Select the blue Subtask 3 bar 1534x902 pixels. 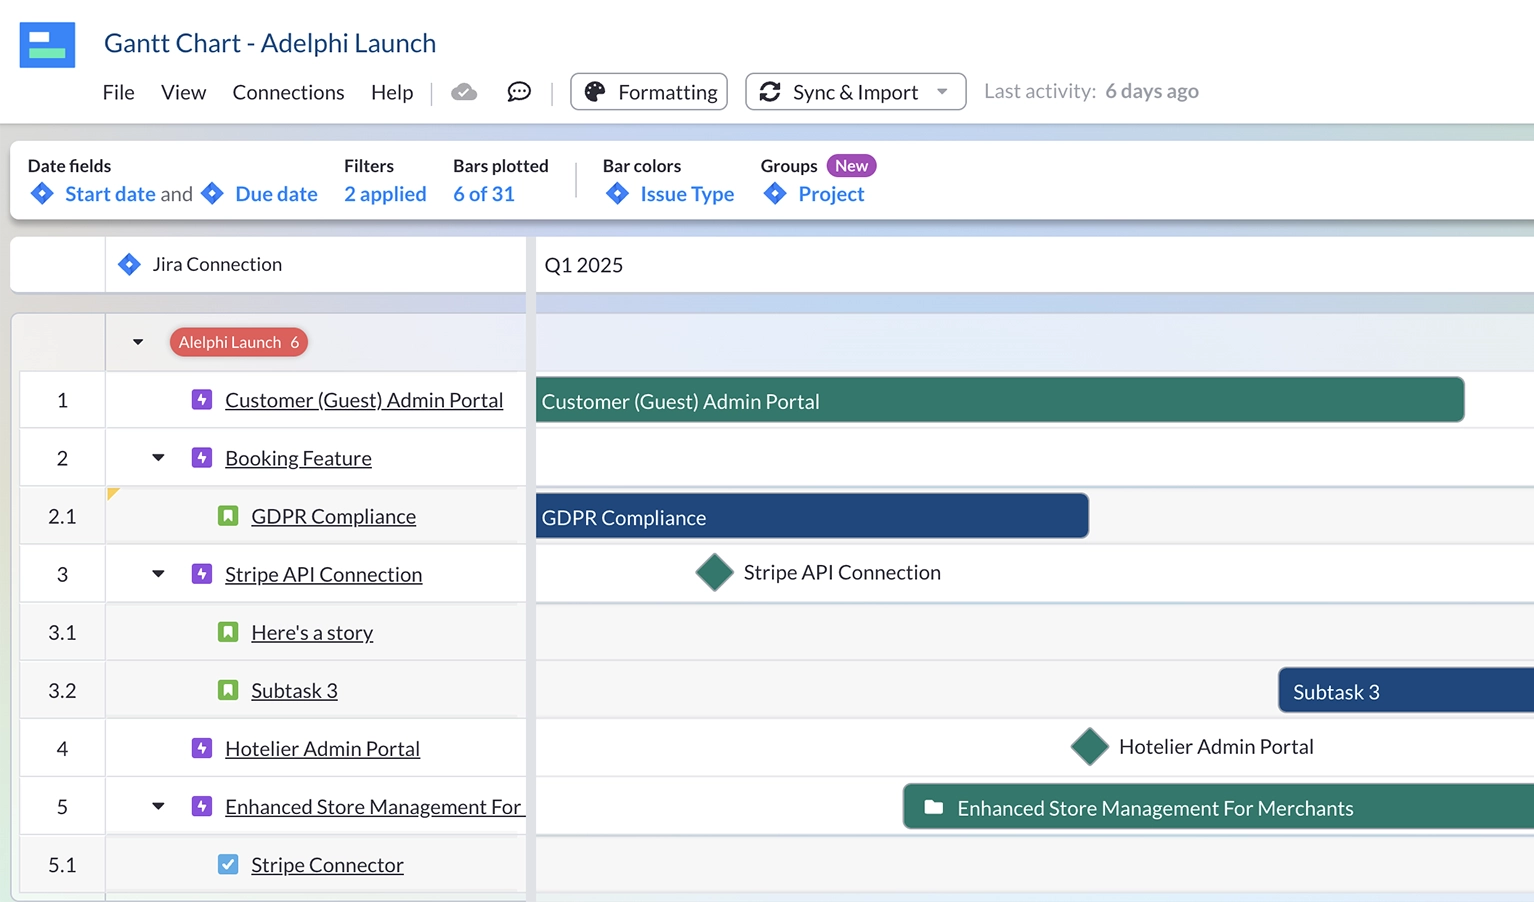point(1406,690)
